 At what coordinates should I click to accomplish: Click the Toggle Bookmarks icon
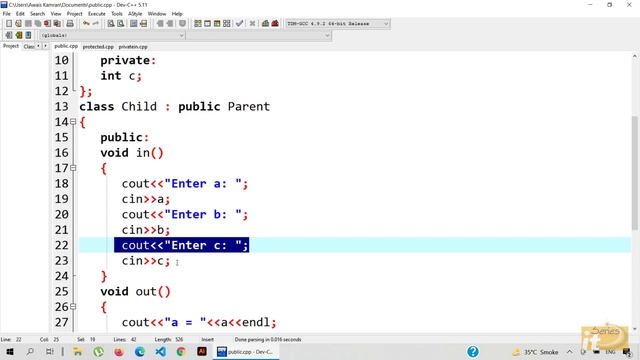(x=18, y=35)
